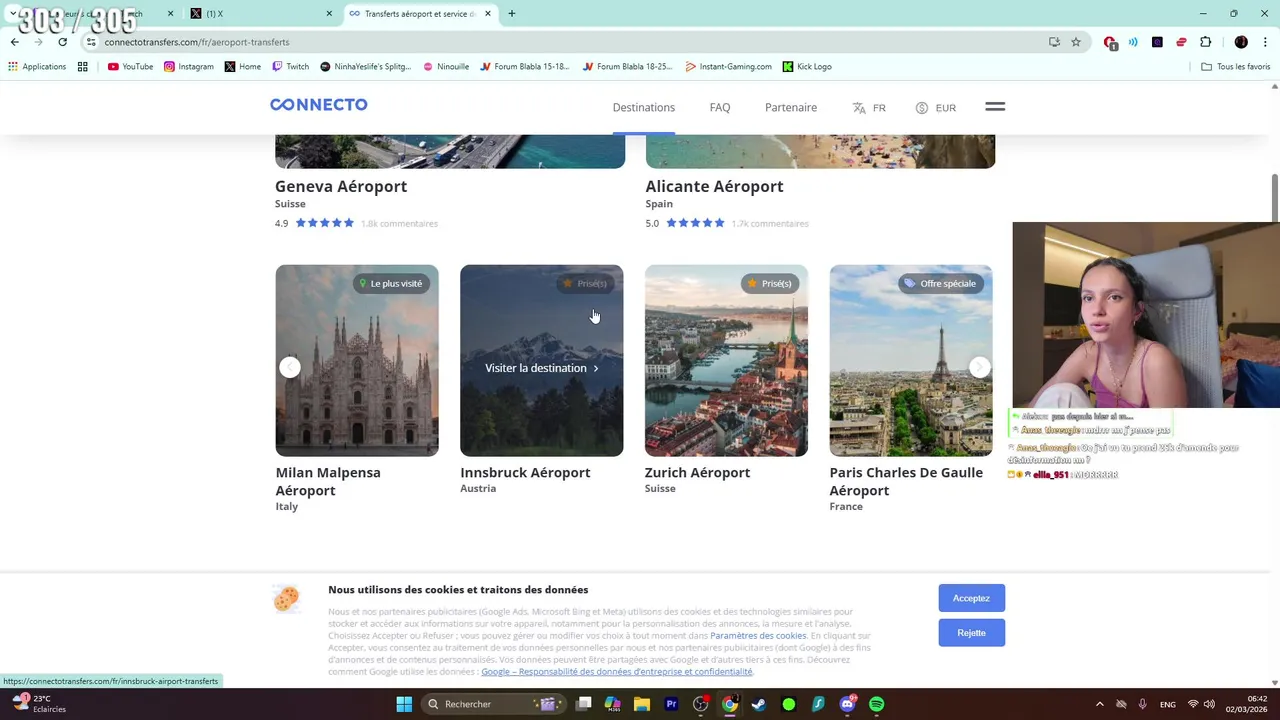The height and width of the screenshot is (720, 1280).
Task: Click the Milan Malpensa Aéroport title
Action: (x=328, y=481)
